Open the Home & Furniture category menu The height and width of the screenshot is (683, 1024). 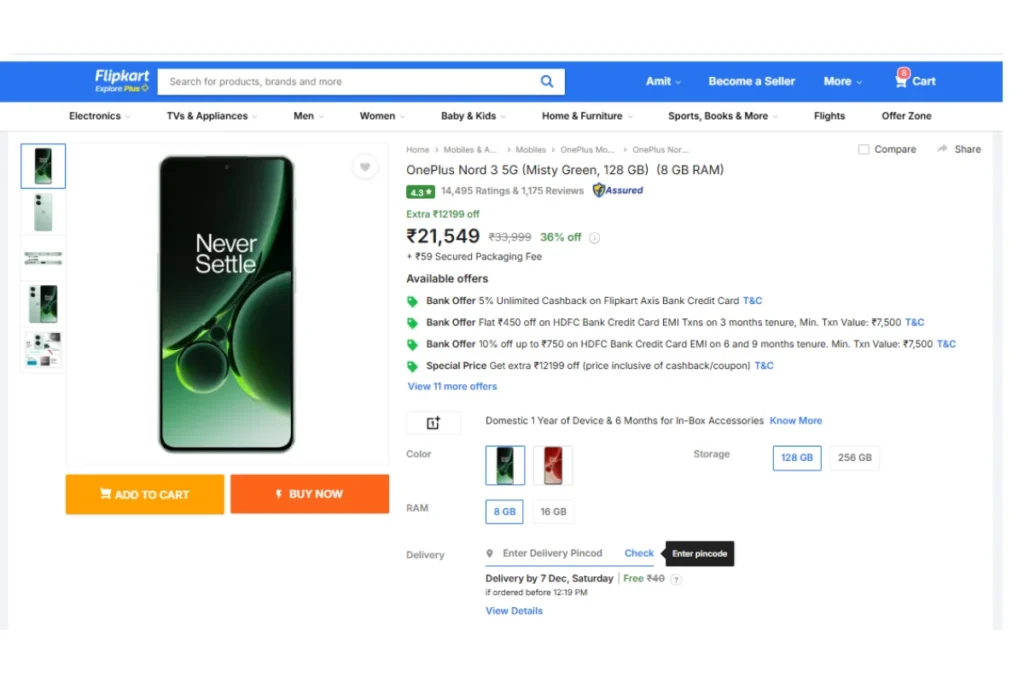(x=586, y=116)
